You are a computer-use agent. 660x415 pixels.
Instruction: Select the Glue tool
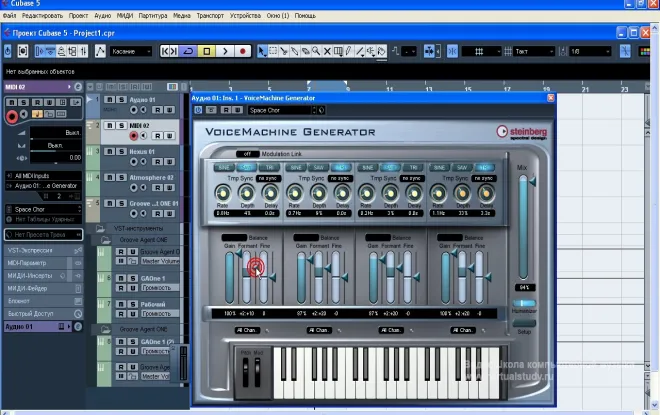tap(295, 51)
